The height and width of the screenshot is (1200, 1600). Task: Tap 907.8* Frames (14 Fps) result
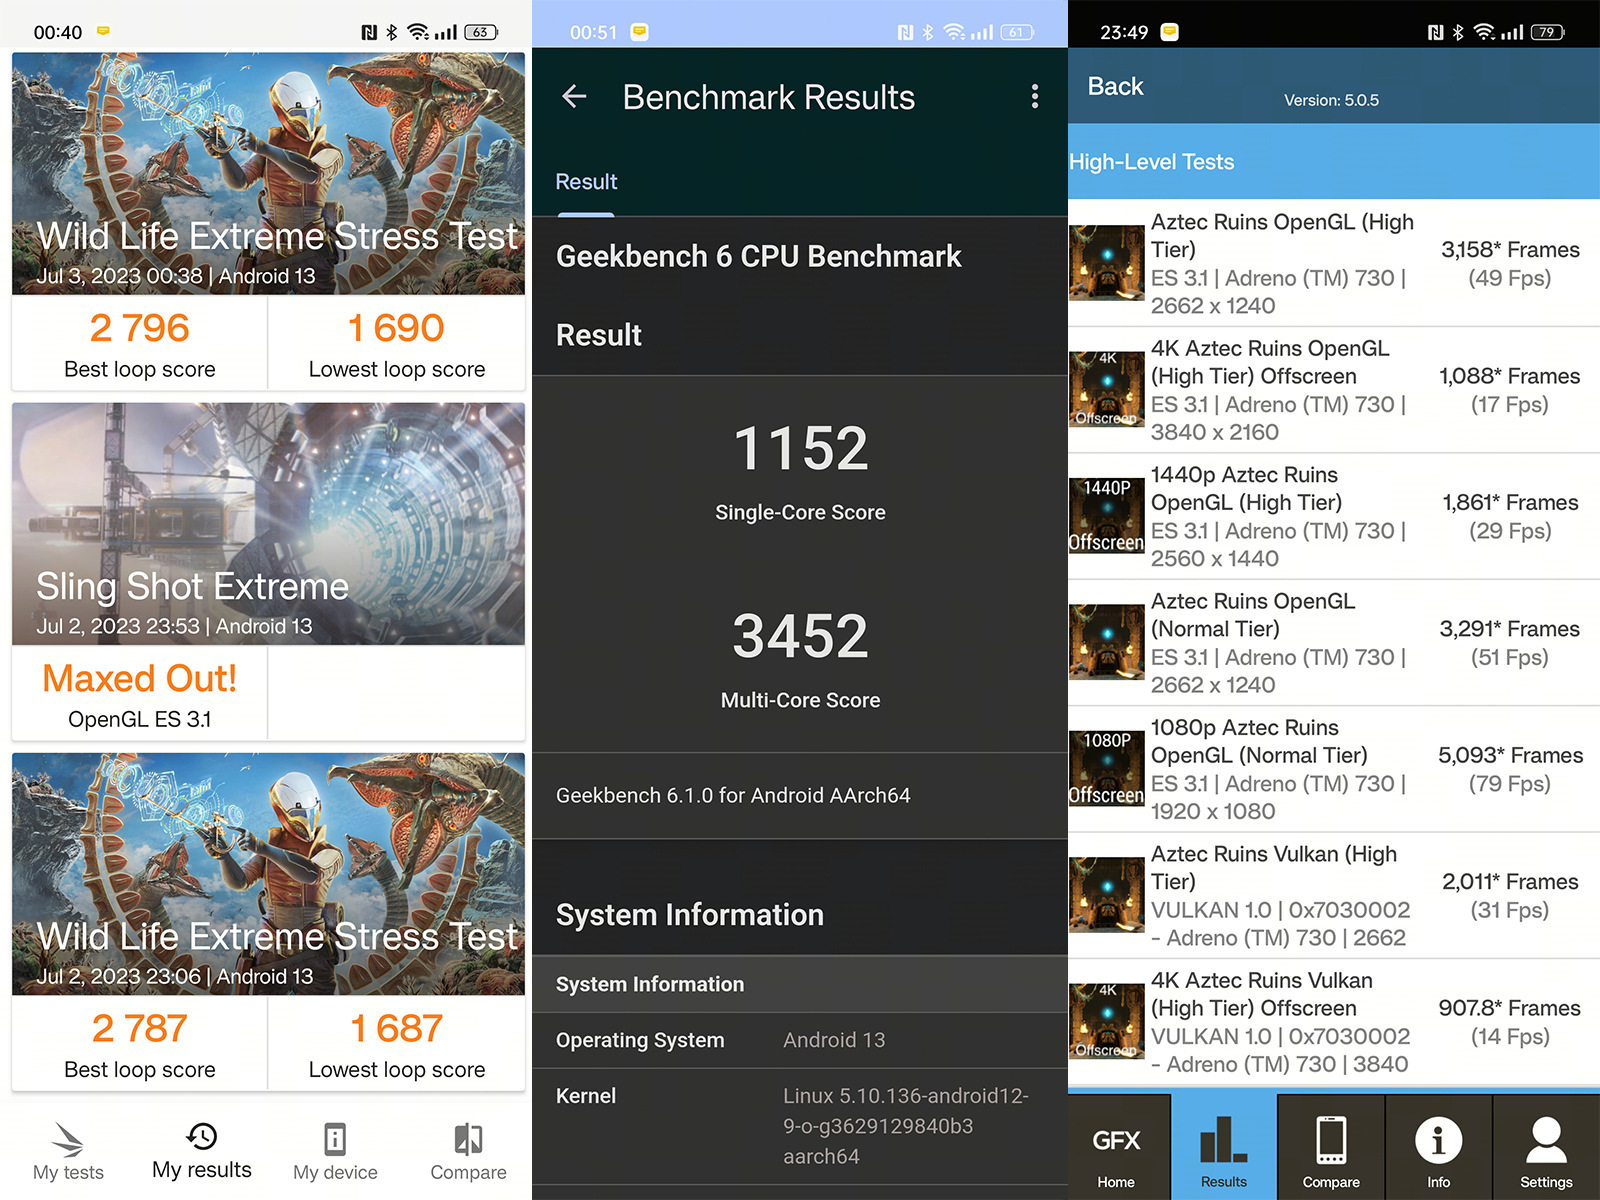coord(1510,1022)
